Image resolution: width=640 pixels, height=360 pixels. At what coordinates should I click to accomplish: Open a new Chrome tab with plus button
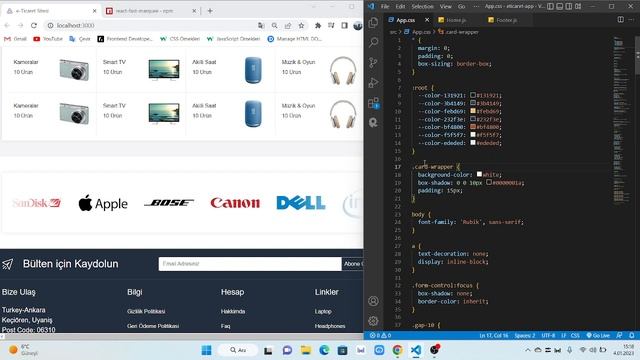click(210, 11)
